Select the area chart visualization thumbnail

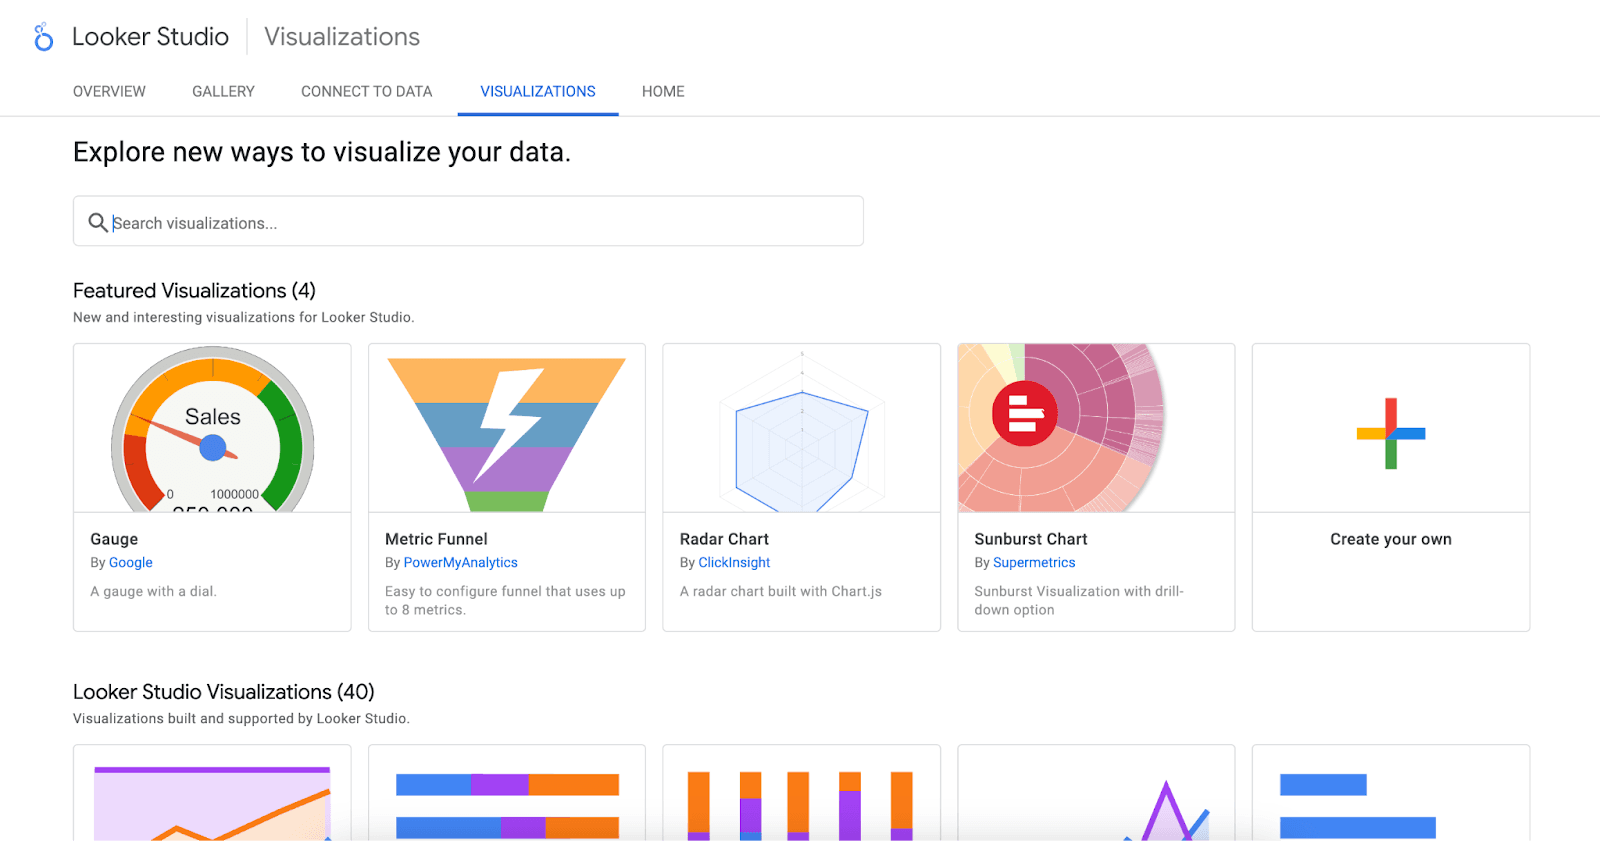212,800
